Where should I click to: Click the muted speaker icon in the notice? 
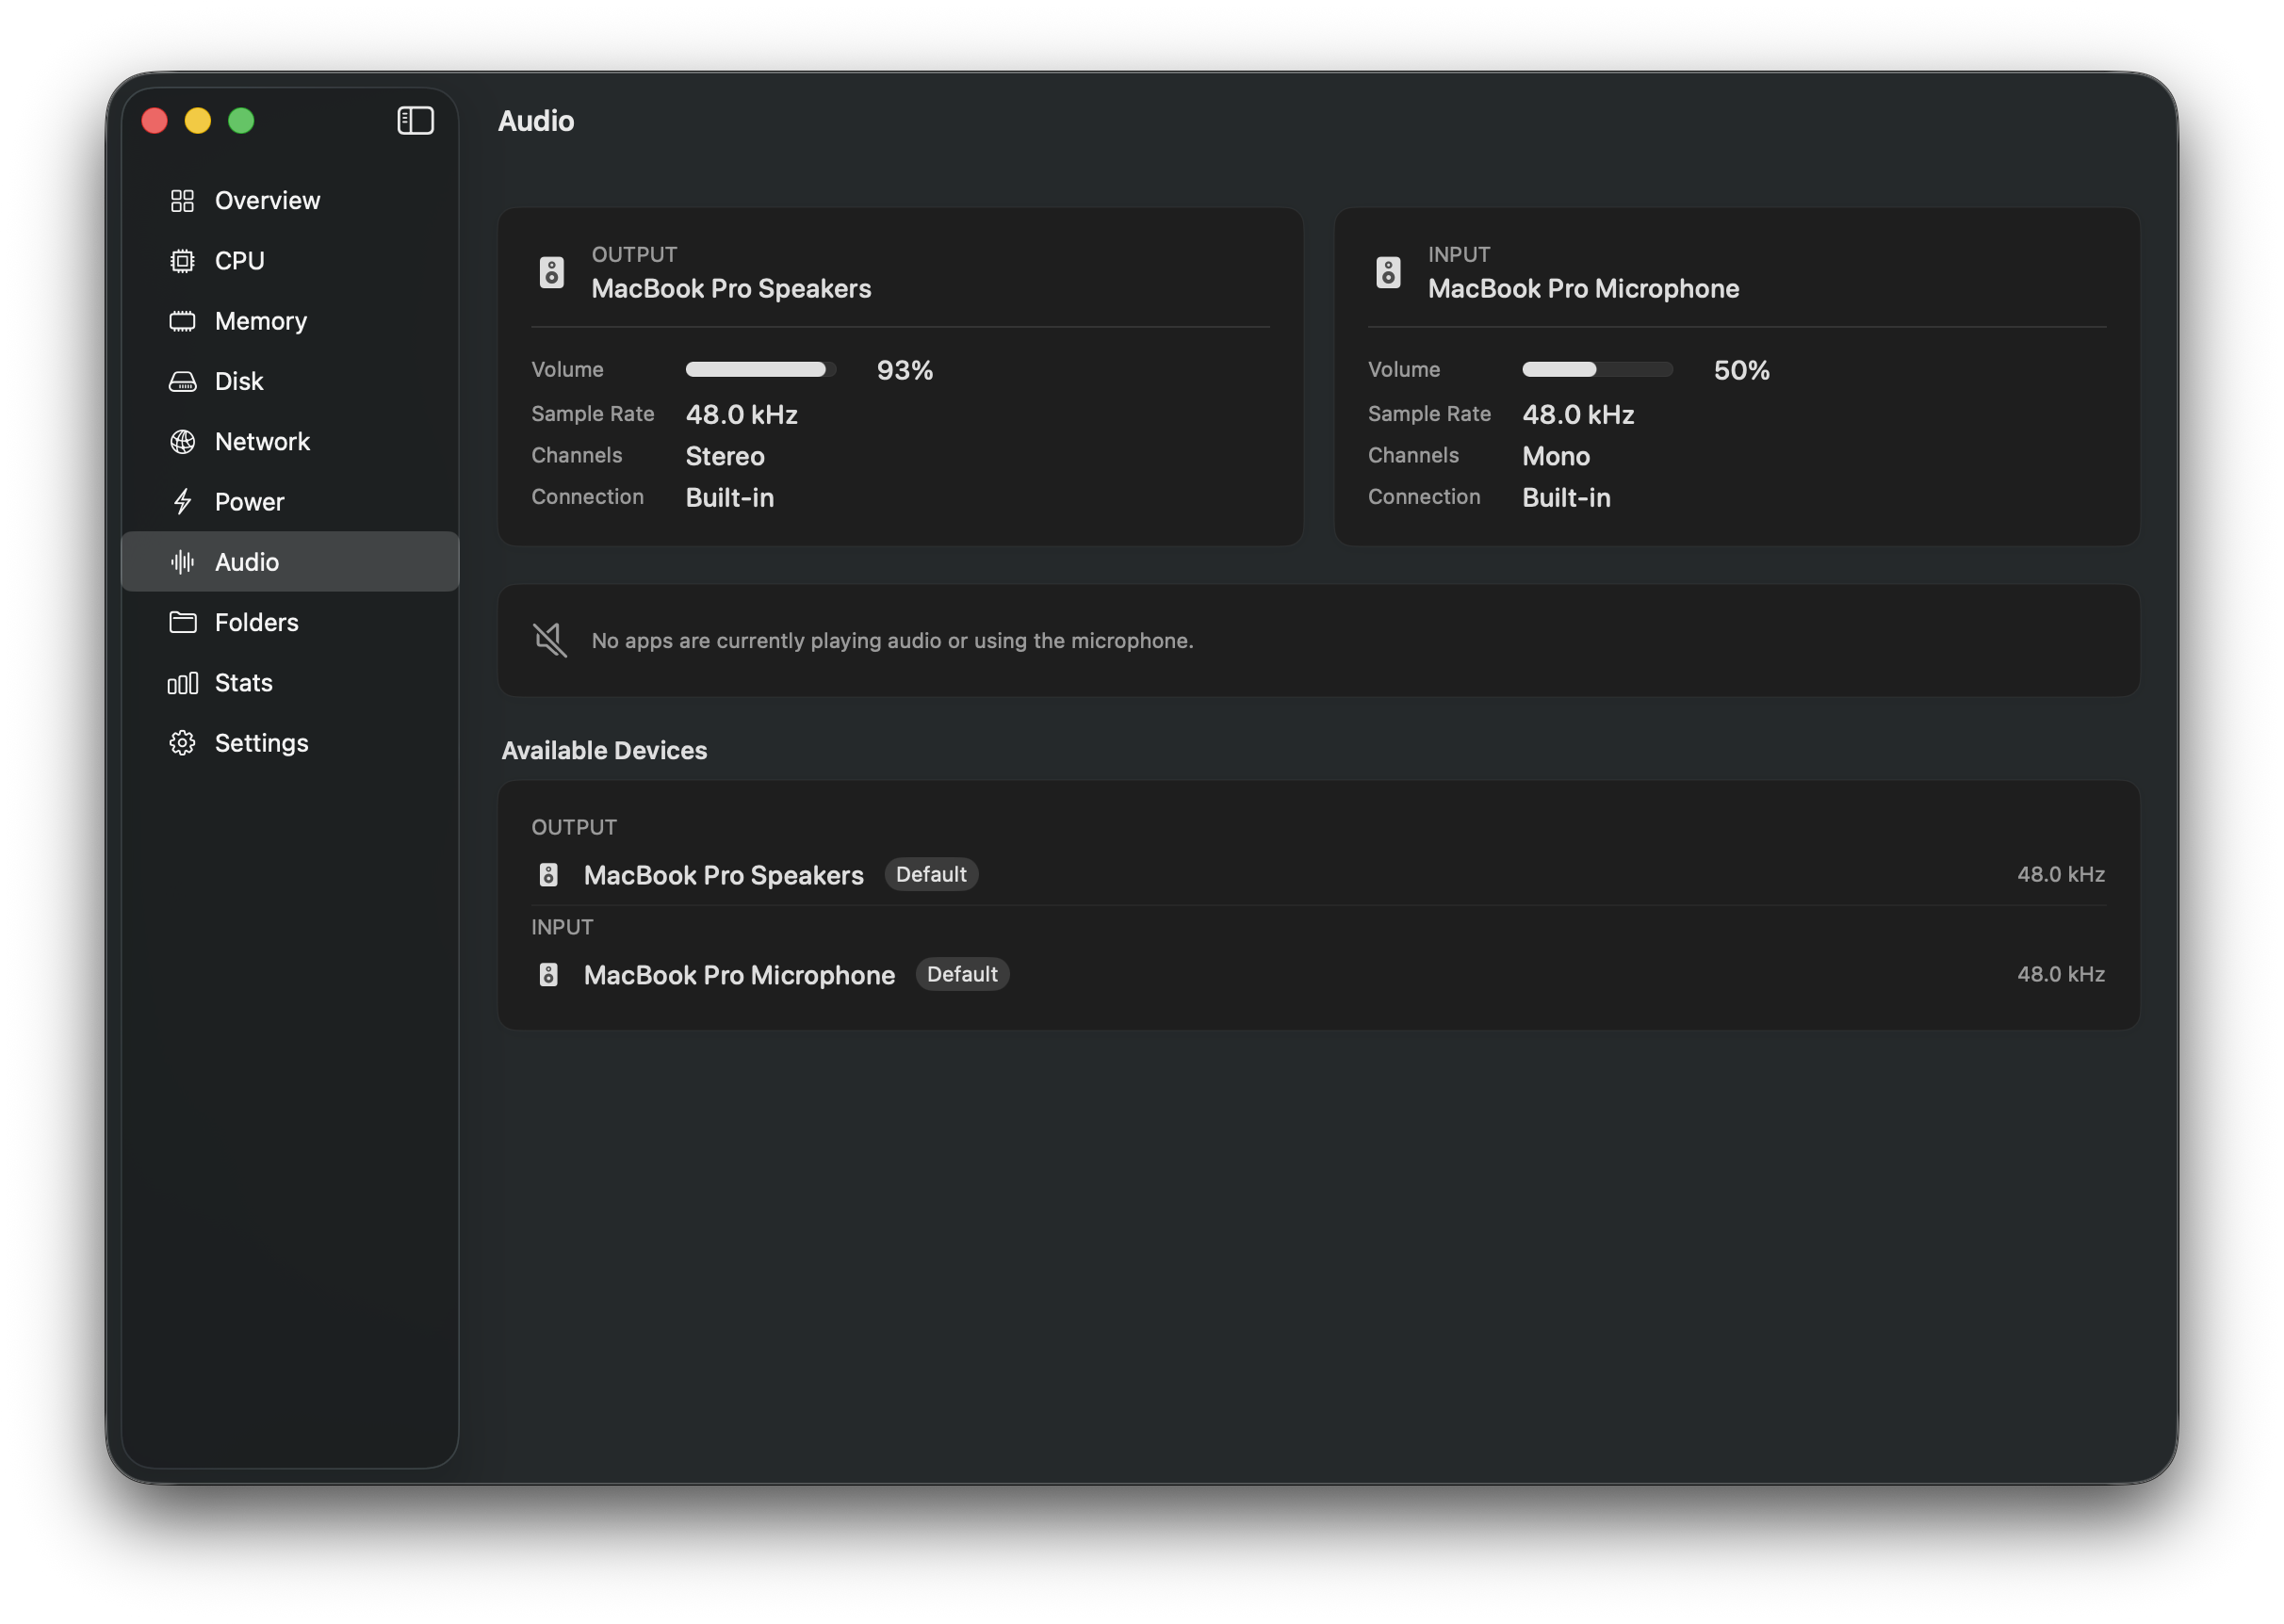550,640
